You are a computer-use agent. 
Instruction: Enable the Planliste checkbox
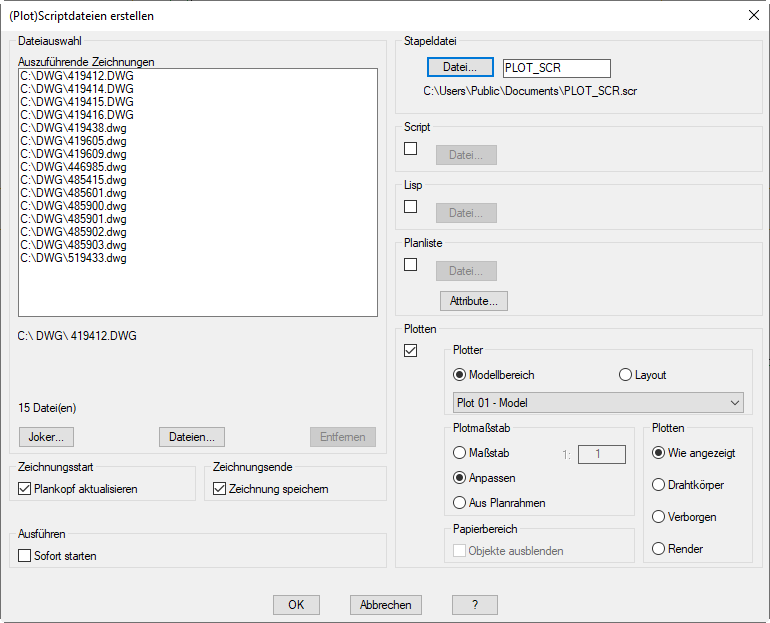(410, 265)
